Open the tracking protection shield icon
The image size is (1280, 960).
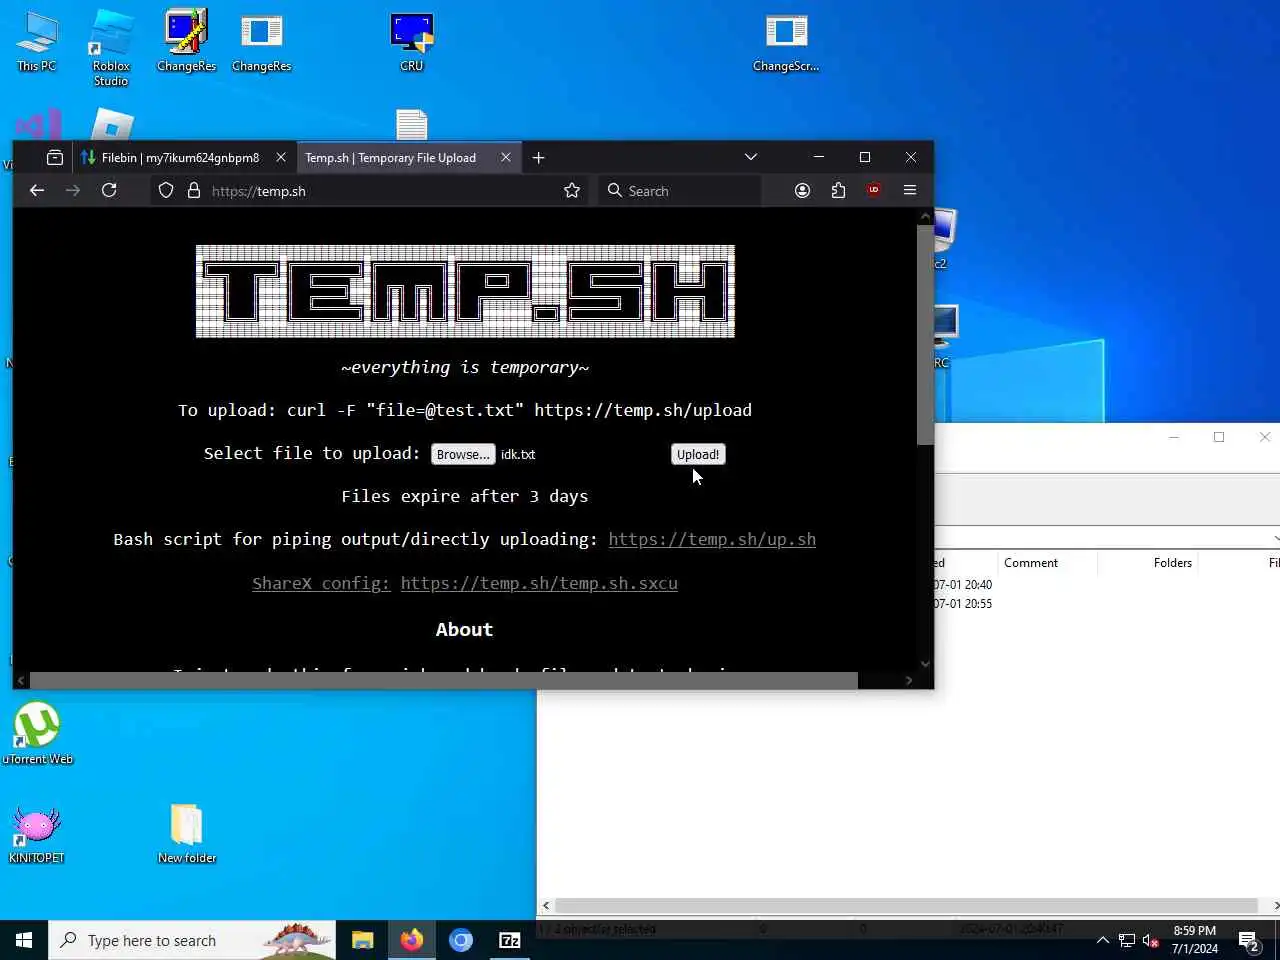tap(166, 190)
